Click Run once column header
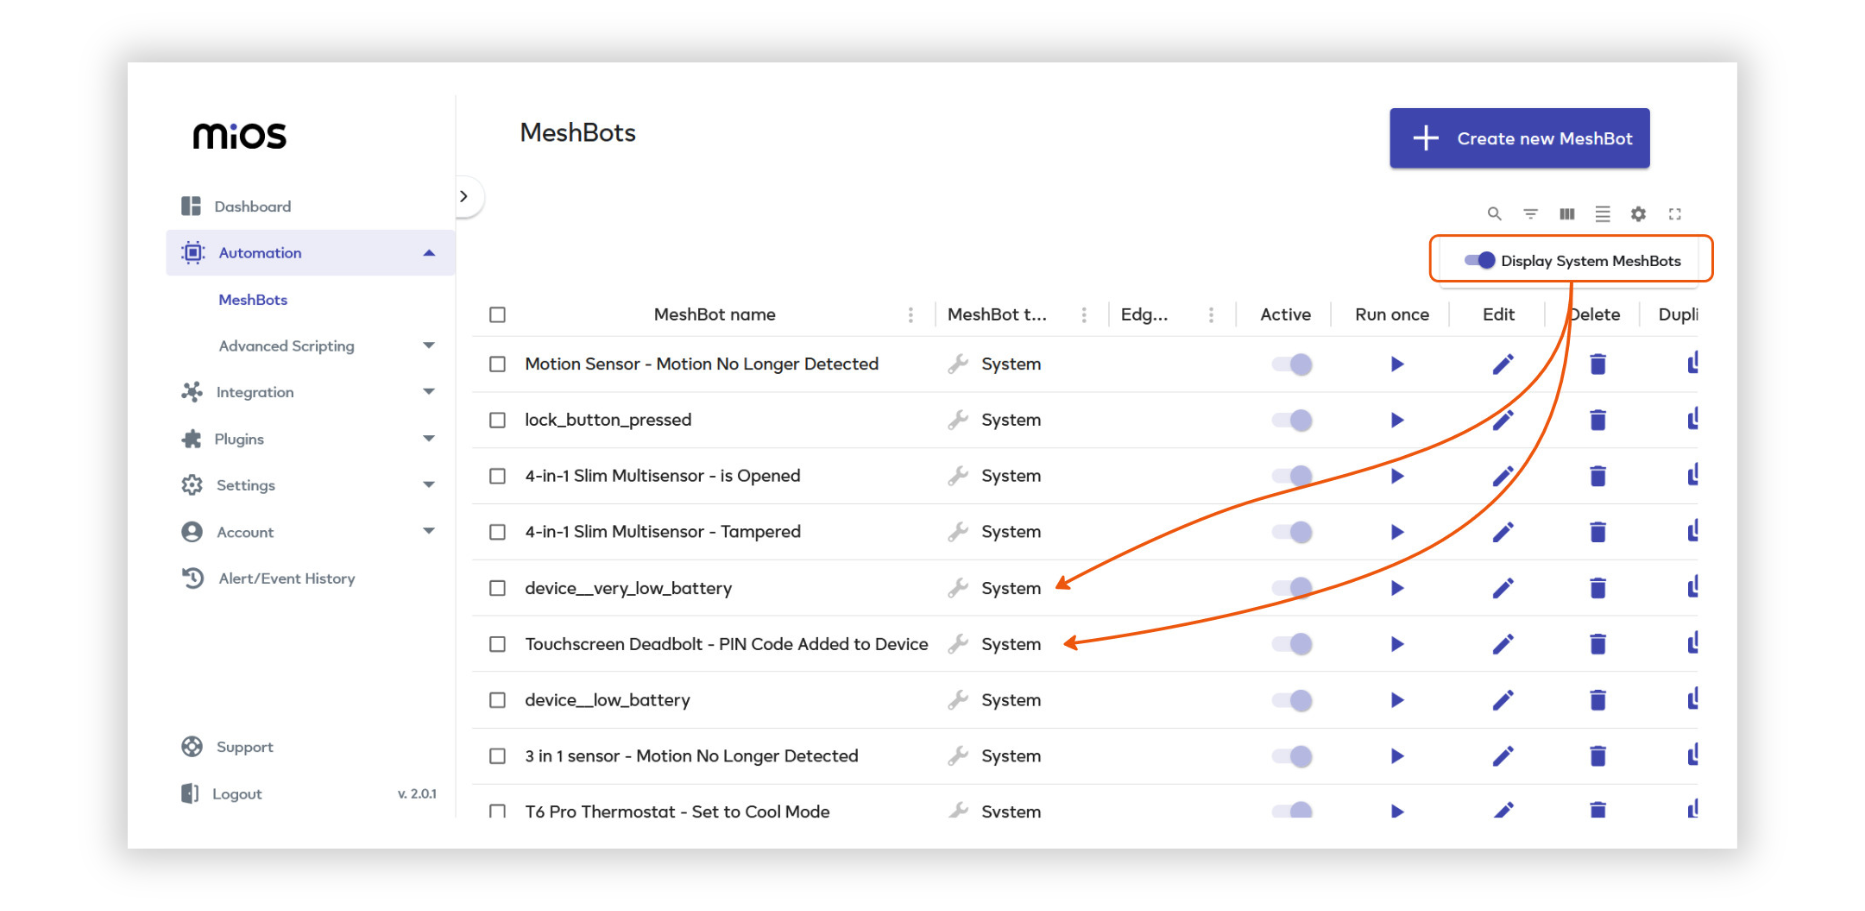This screenshot has width=1865, height=911. pyautogui.click(x=1392, y=315)
